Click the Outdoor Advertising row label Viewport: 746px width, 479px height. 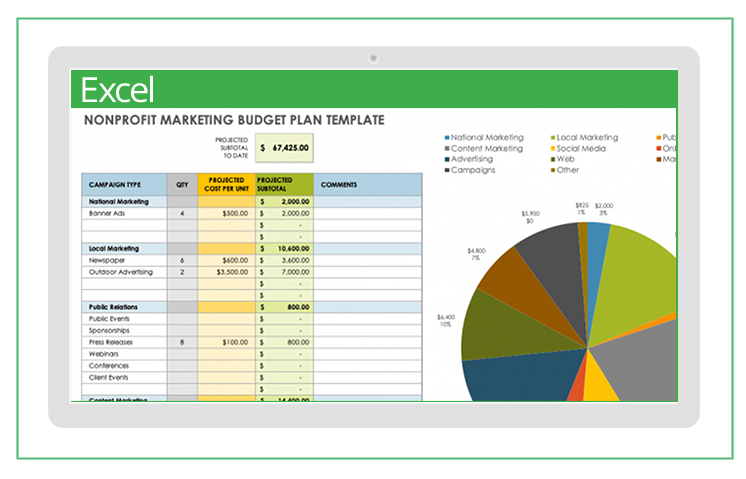point(123,272)
